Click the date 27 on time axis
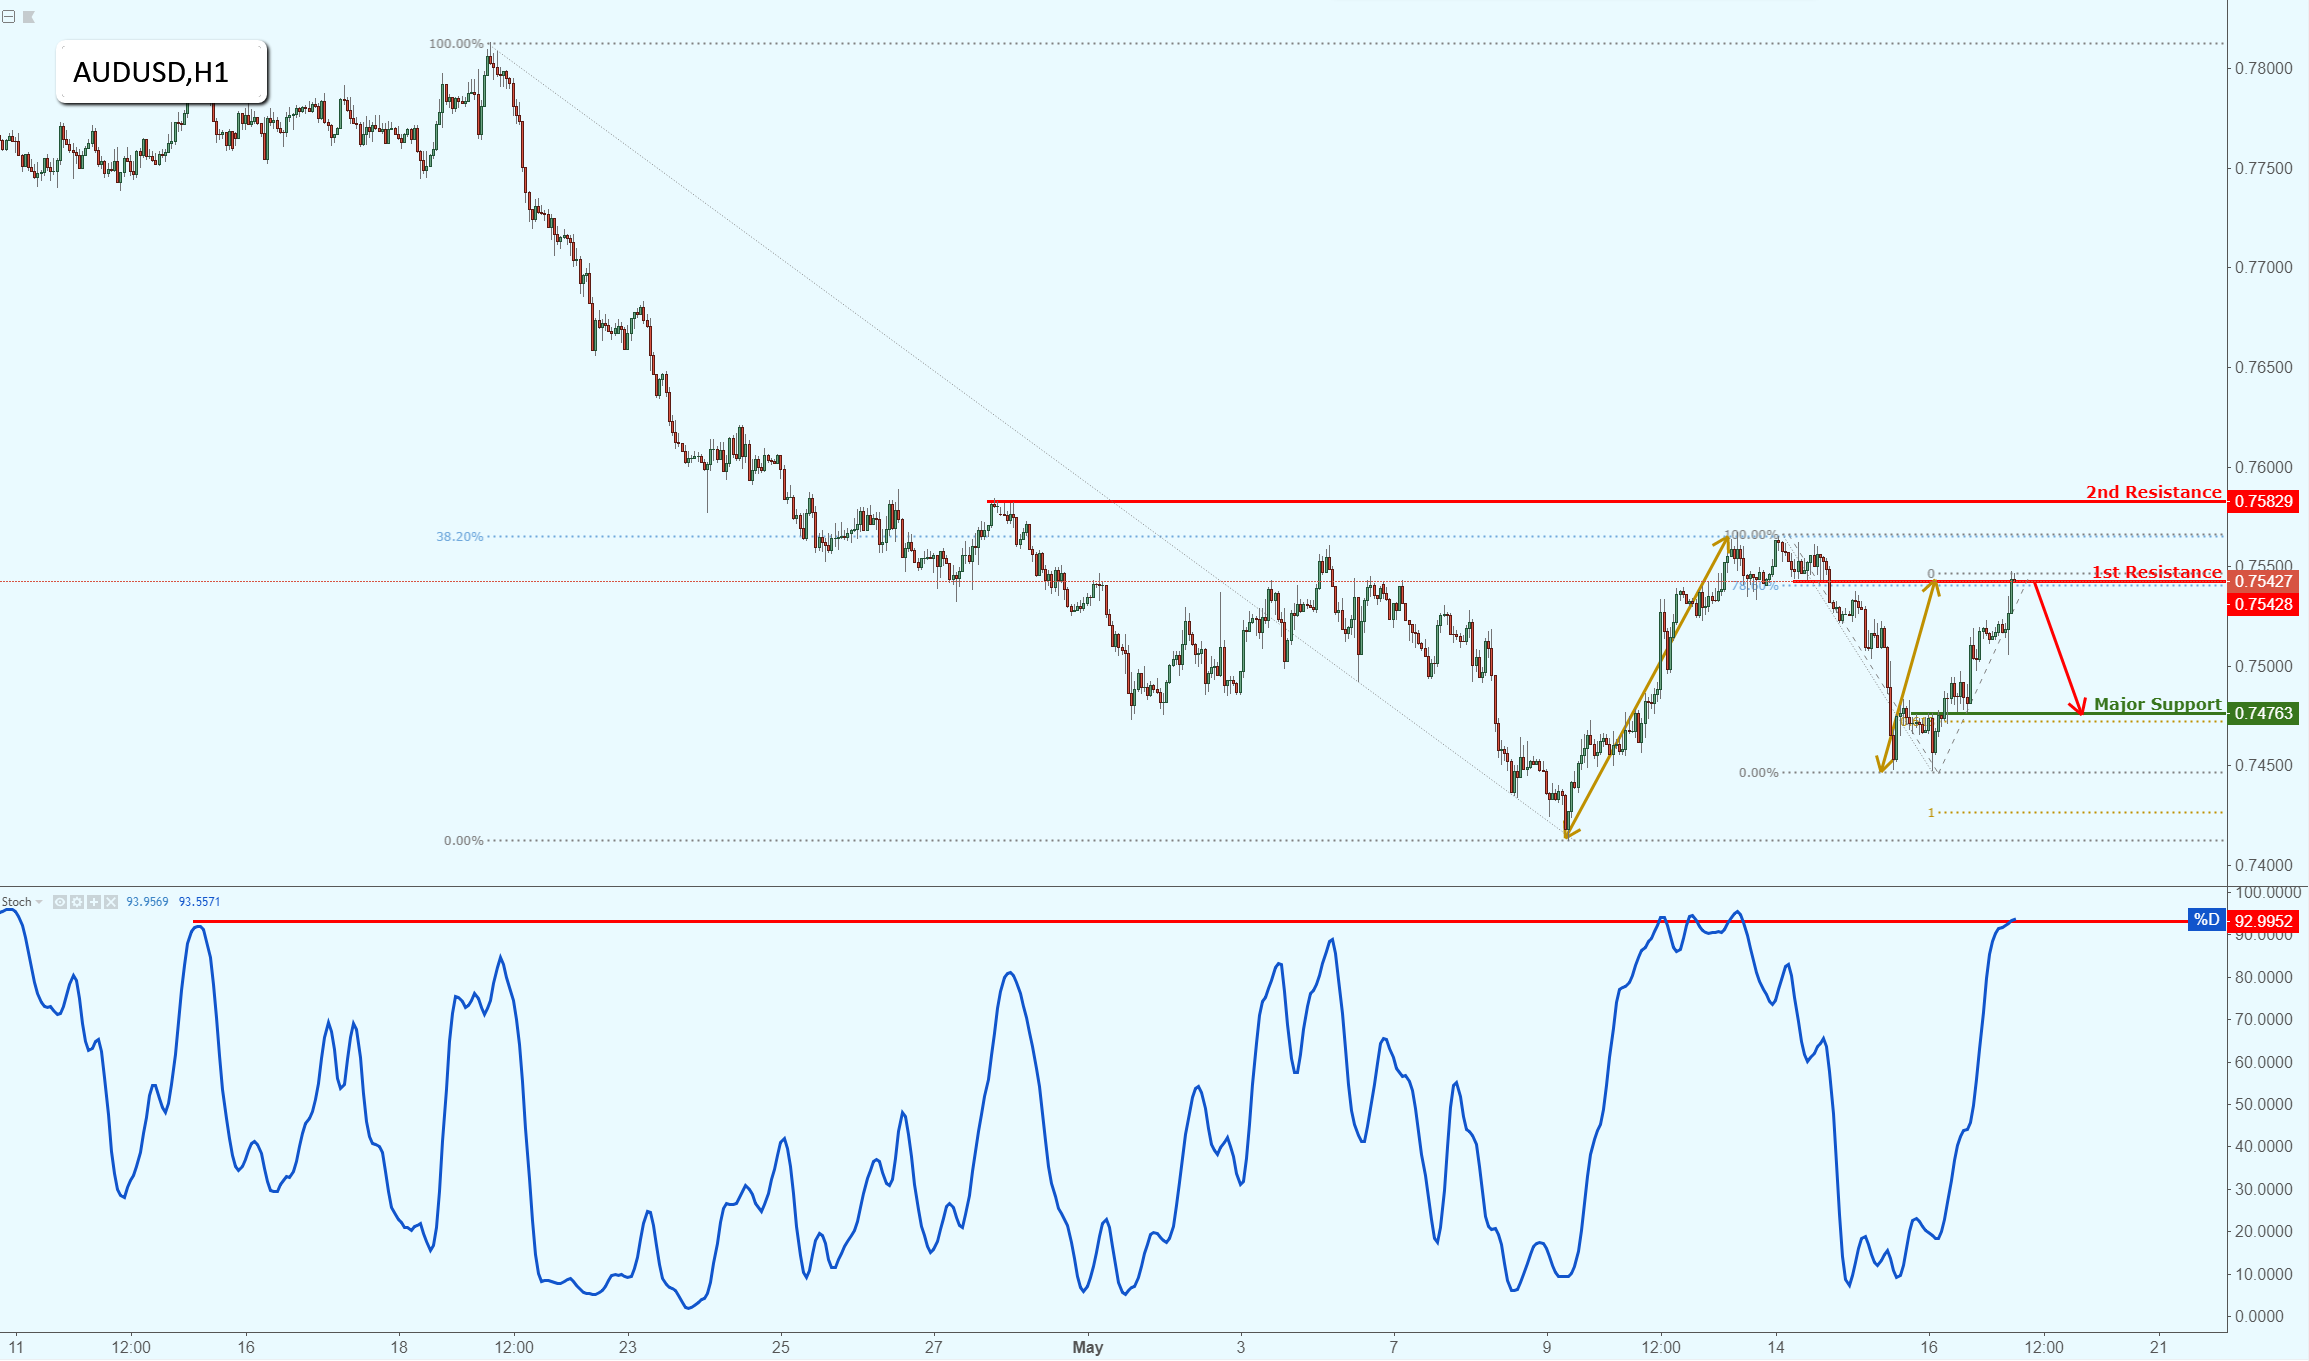This screenshot has width=2309, height=1361. (x=934, y=1347)
